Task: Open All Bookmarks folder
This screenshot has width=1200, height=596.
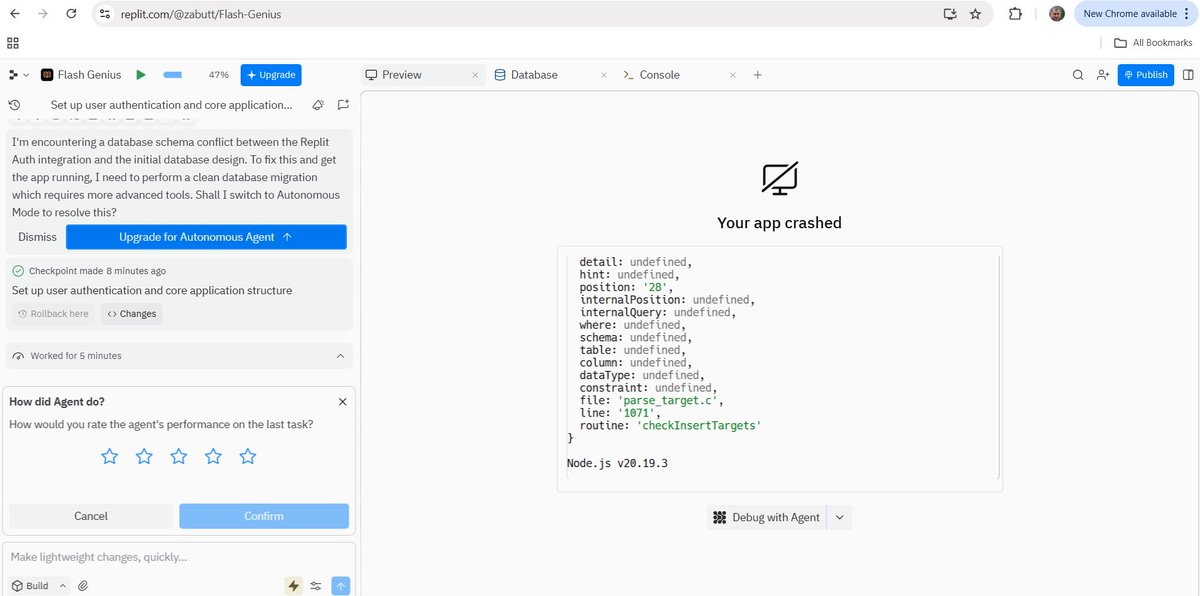Action: [x=1153, y=43]
